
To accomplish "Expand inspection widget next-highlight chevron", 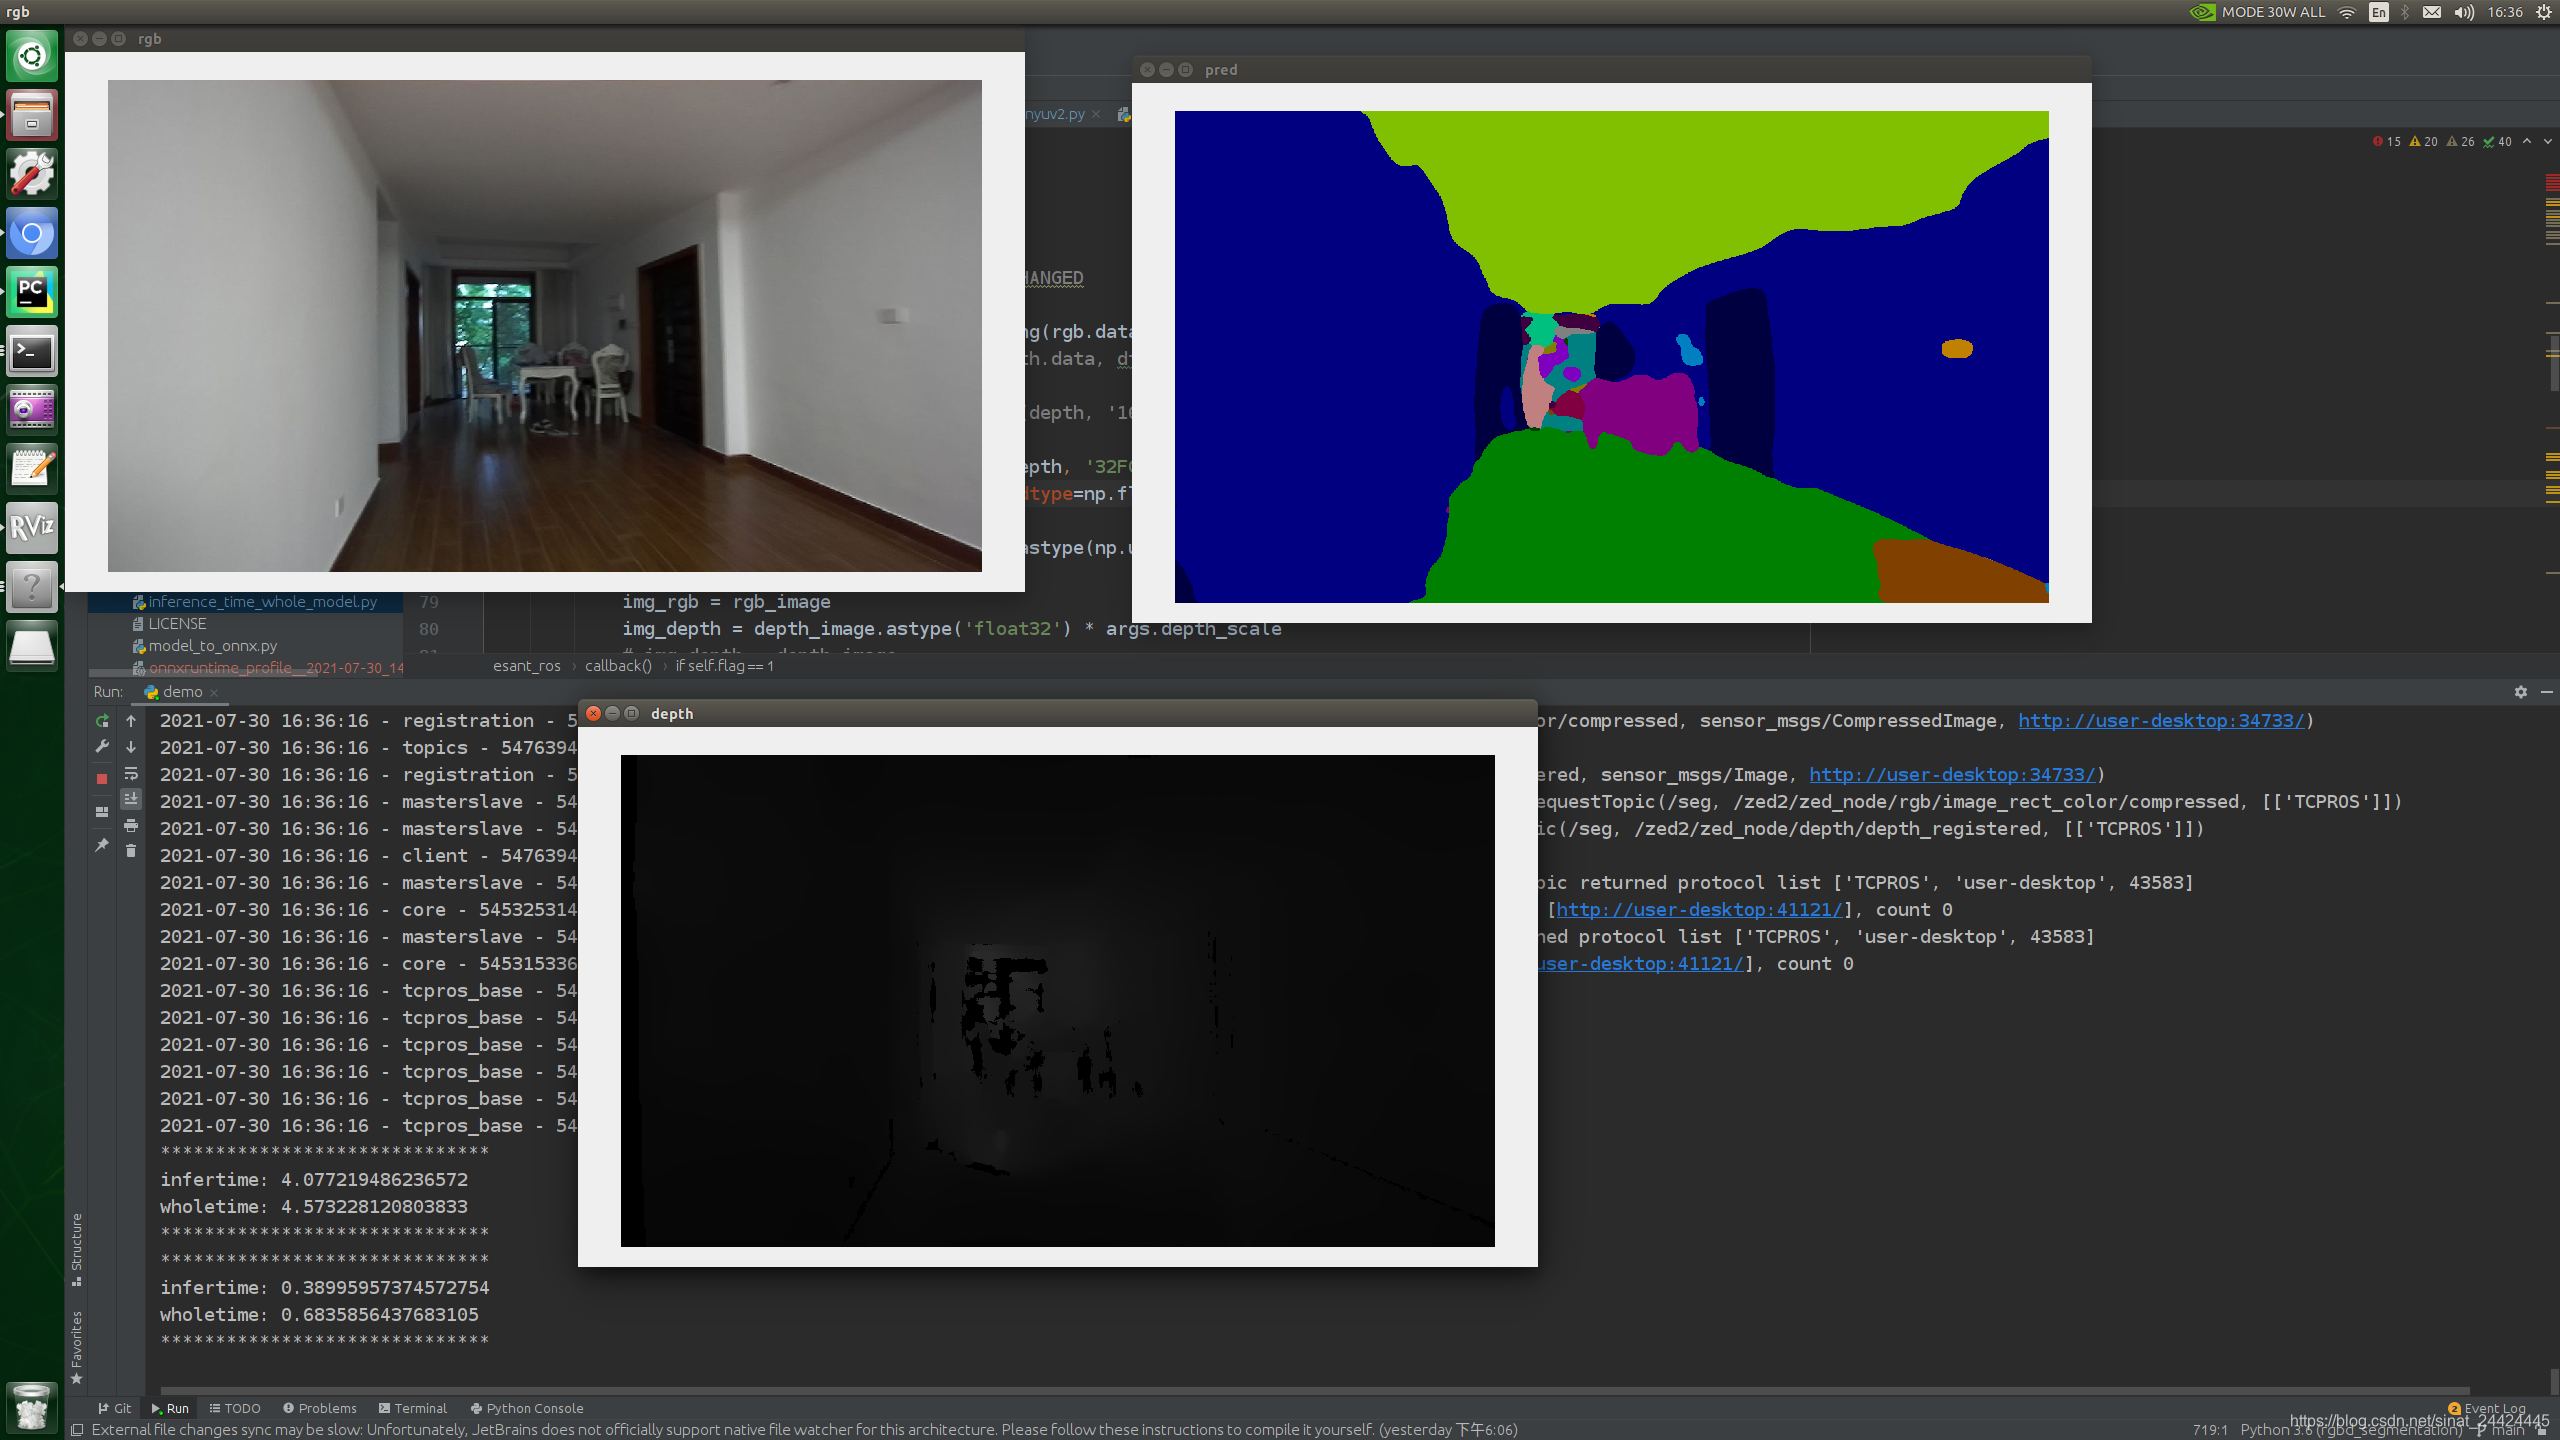I will (x=2547, y=142).
